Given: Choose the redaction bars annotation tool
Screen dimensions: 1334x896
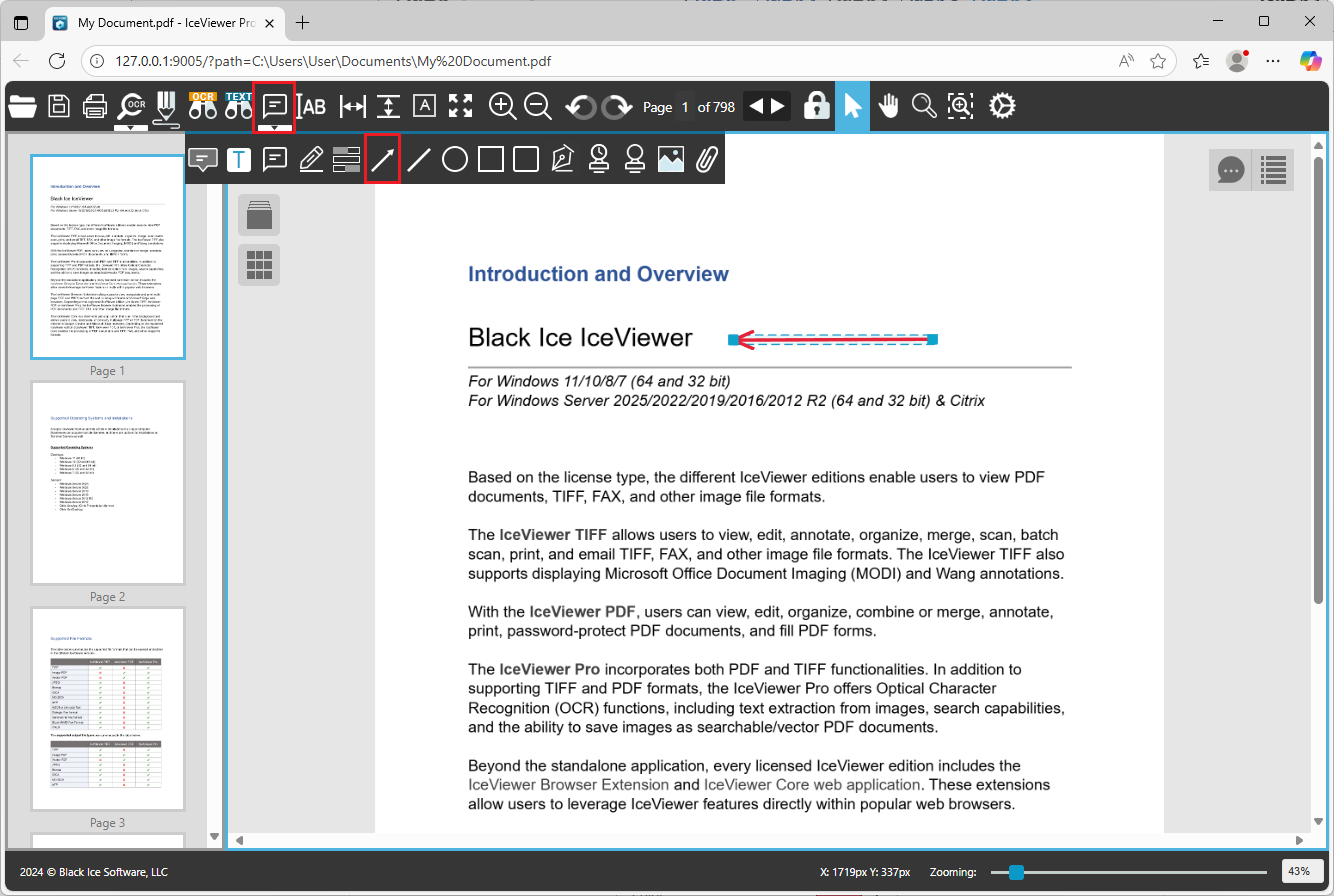Looking at the screenshot, I should point(346,159).
